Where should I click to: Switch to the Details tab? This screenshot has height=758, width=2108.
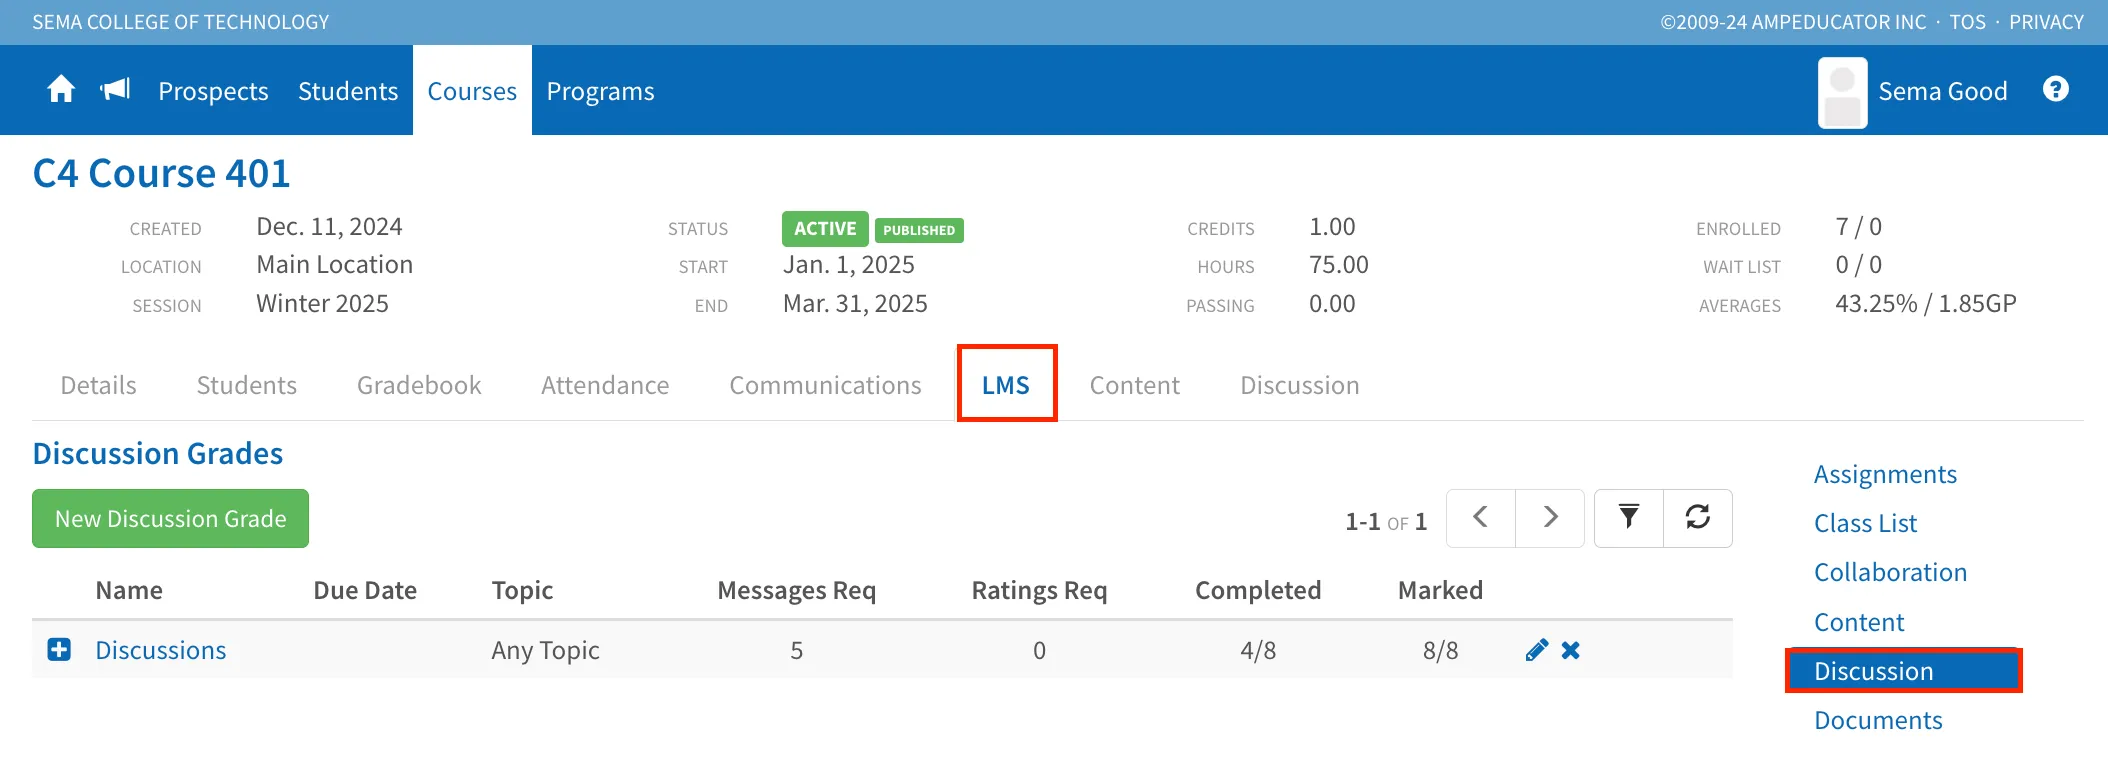98,385
